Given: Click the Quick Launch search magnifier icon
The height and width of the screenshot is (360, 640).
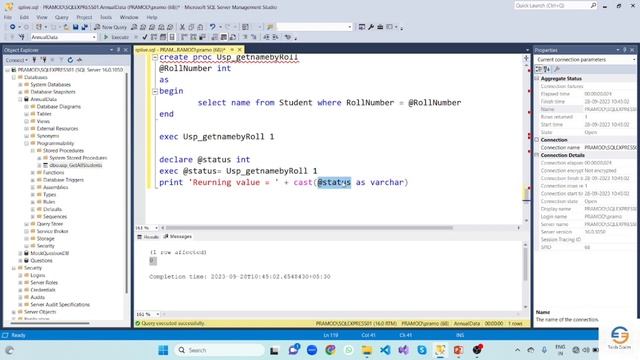Looking at the screenshot, I should click(593, 5).
